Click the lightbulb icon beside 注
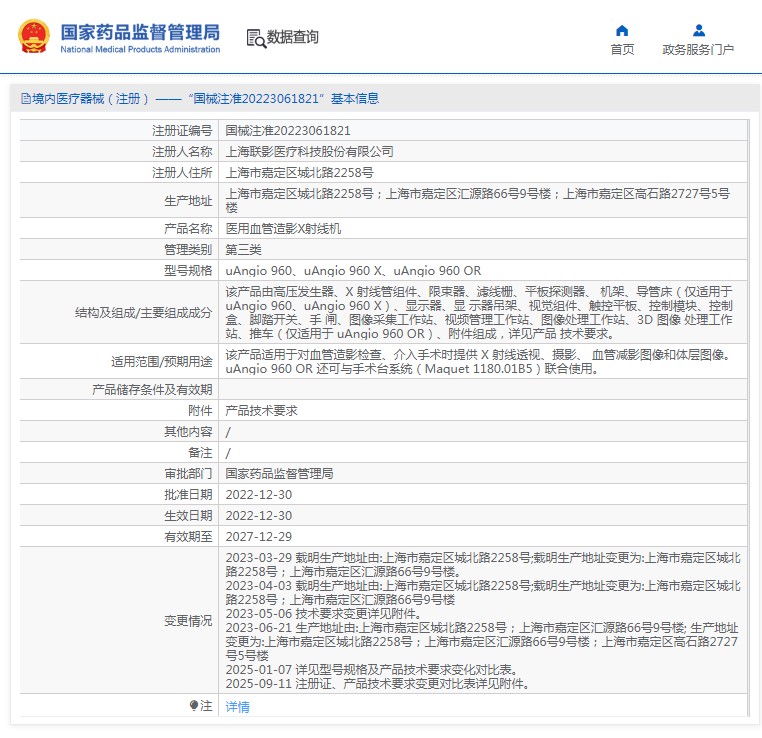Screen dimensions: 762x738 pyautogui.click(x=194, y=706)
